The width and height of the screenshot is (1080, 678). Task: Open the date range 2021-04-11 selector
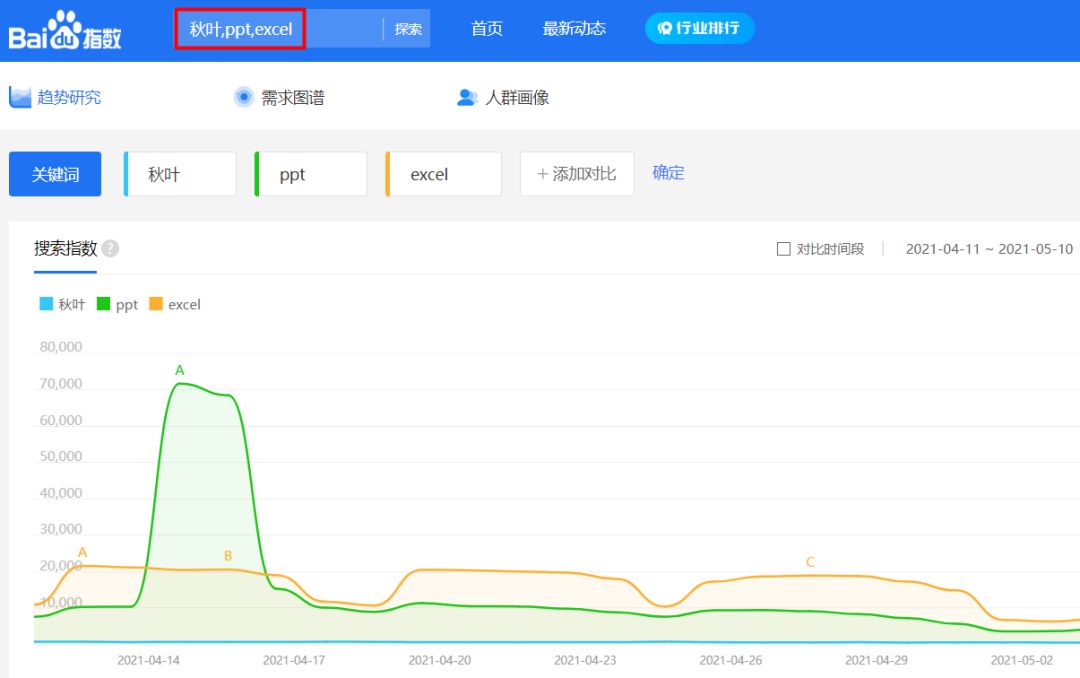pyautogui.click(x=988, y=249)
